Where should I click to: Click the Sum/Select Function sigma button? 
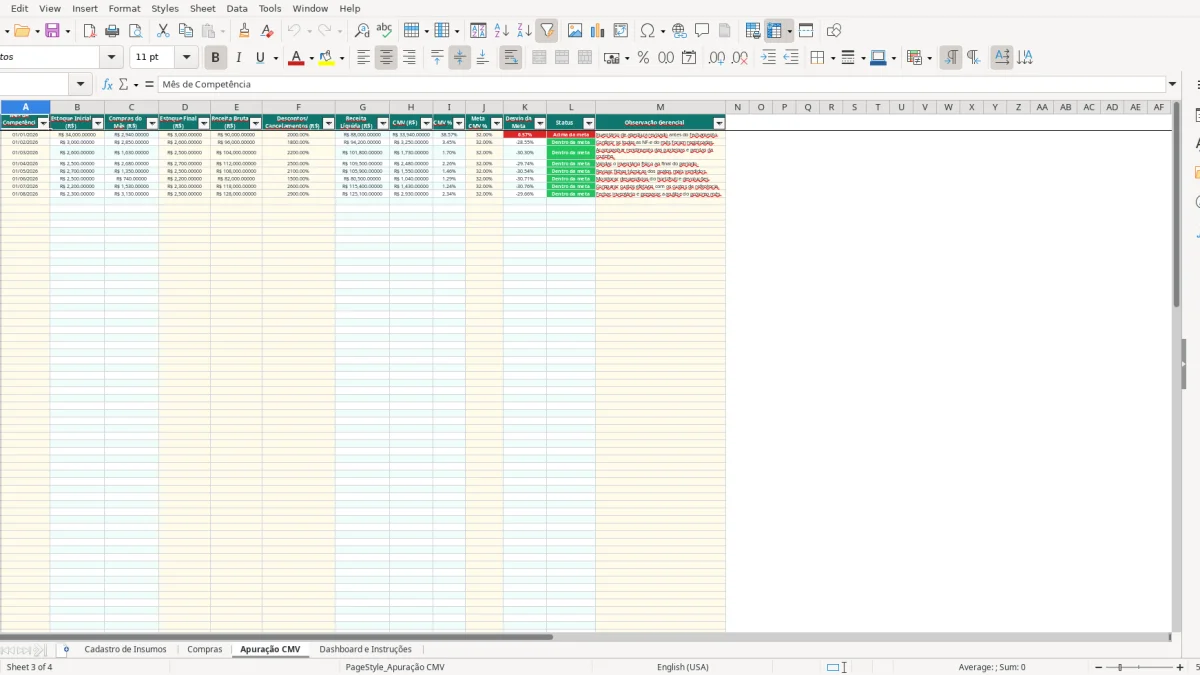[124, 85]
